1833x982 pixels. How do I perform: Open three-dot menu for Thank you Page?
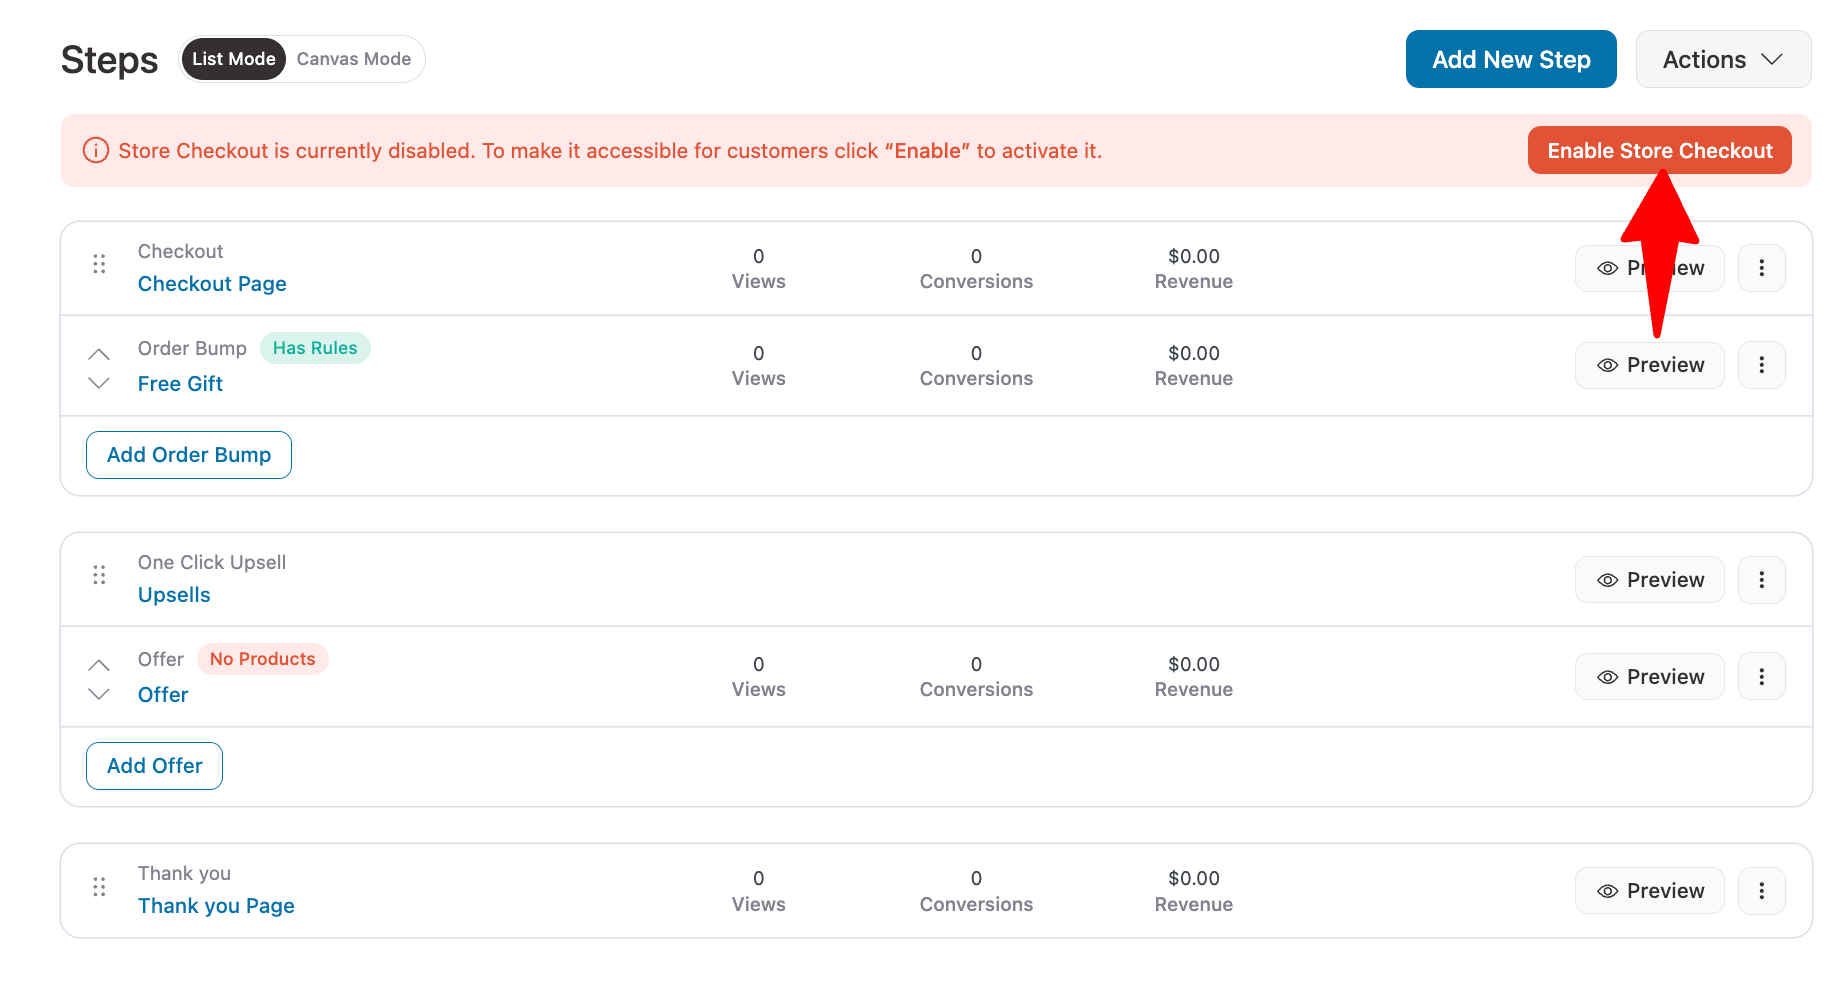(x=1761, y=891)
